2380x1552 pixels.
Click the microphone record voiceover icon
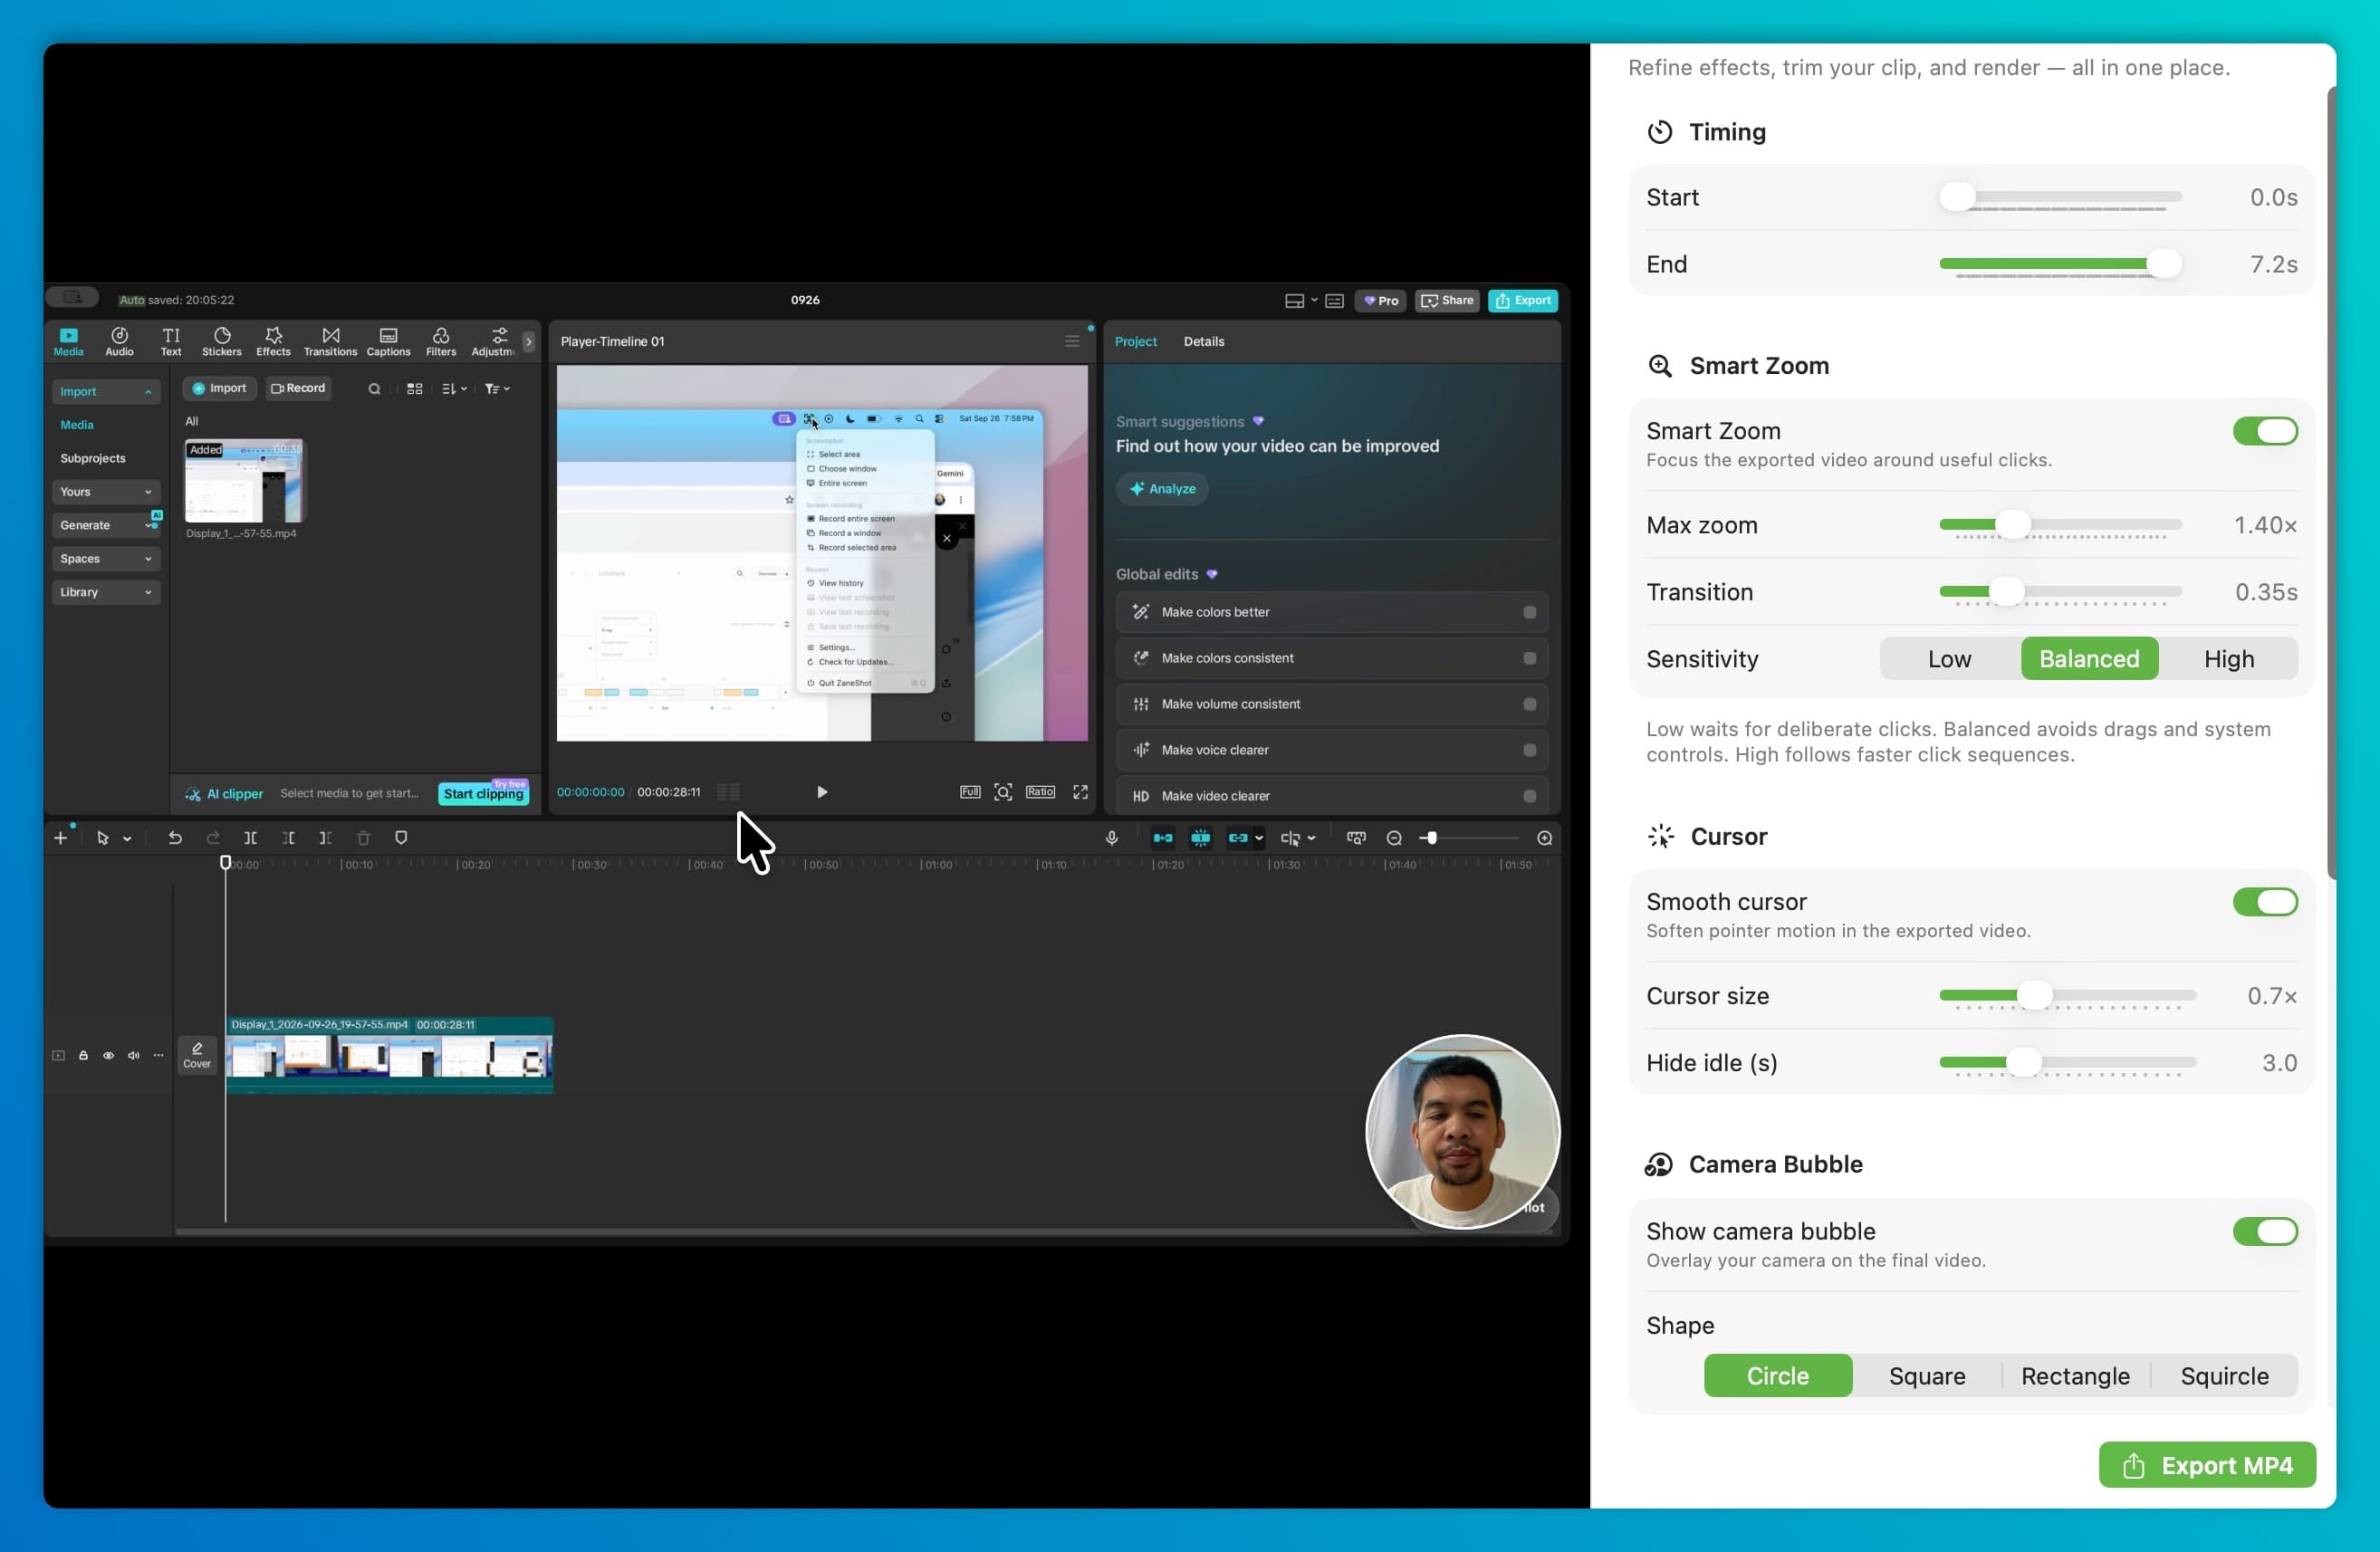coord(1111,838)
